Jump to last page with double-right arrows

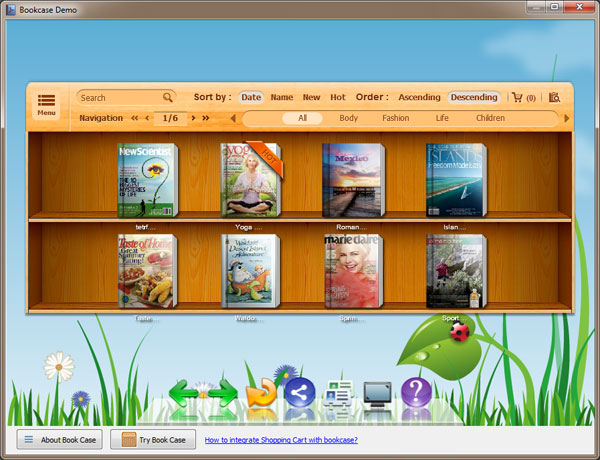point(206,118)
